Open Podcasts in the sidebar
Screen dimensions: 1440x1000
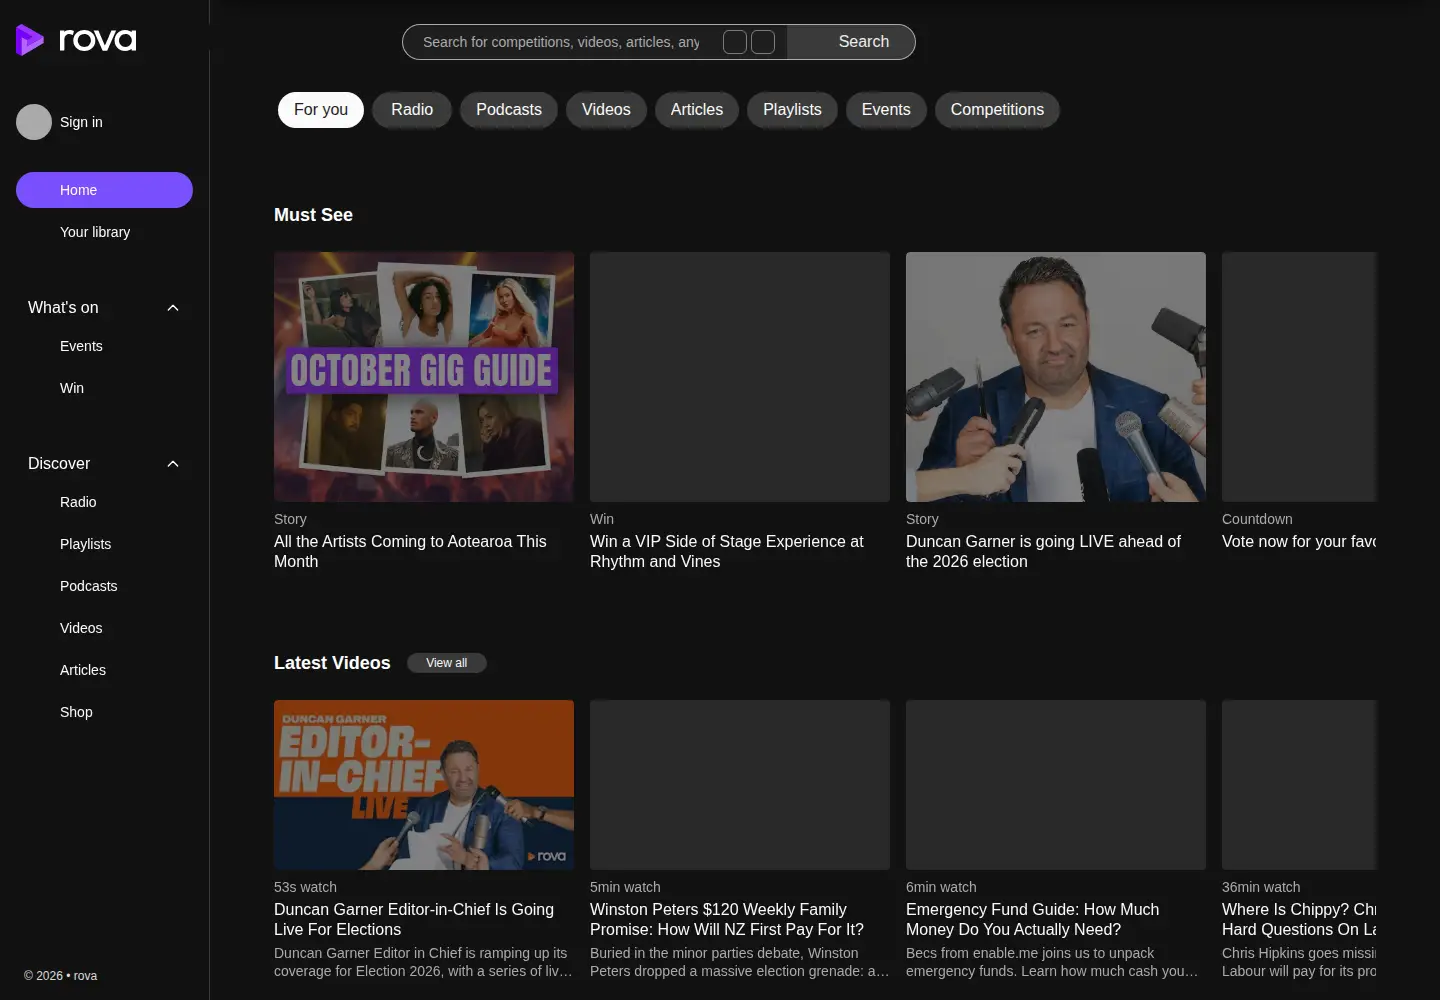[88, 586]
